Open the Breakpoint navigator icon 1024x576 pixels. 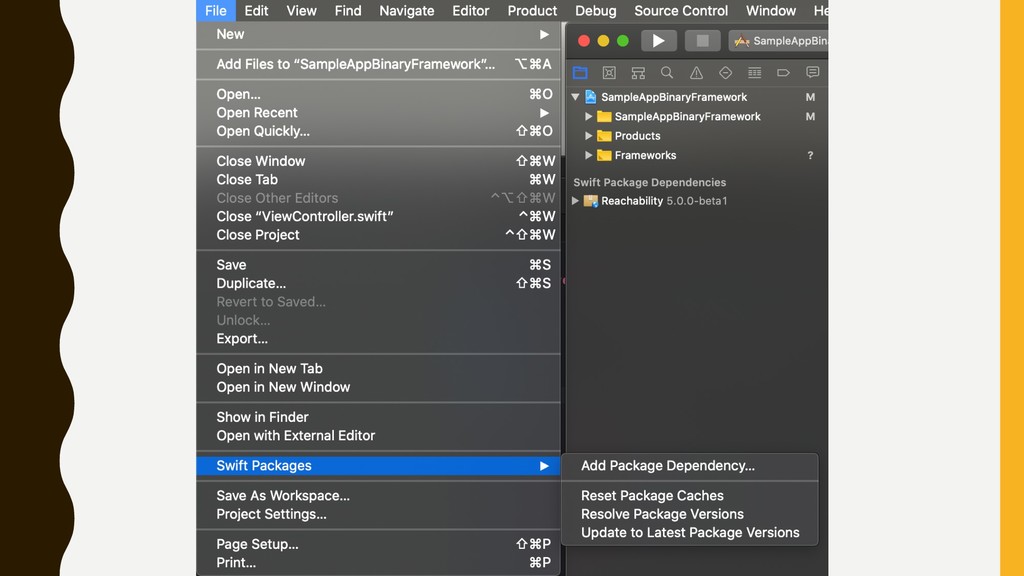tap(783, 72)
